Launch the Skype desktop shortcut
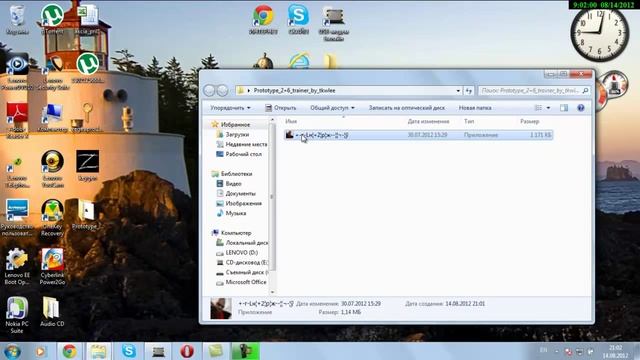Screen dimensions: 640x360 click(298, 19)
